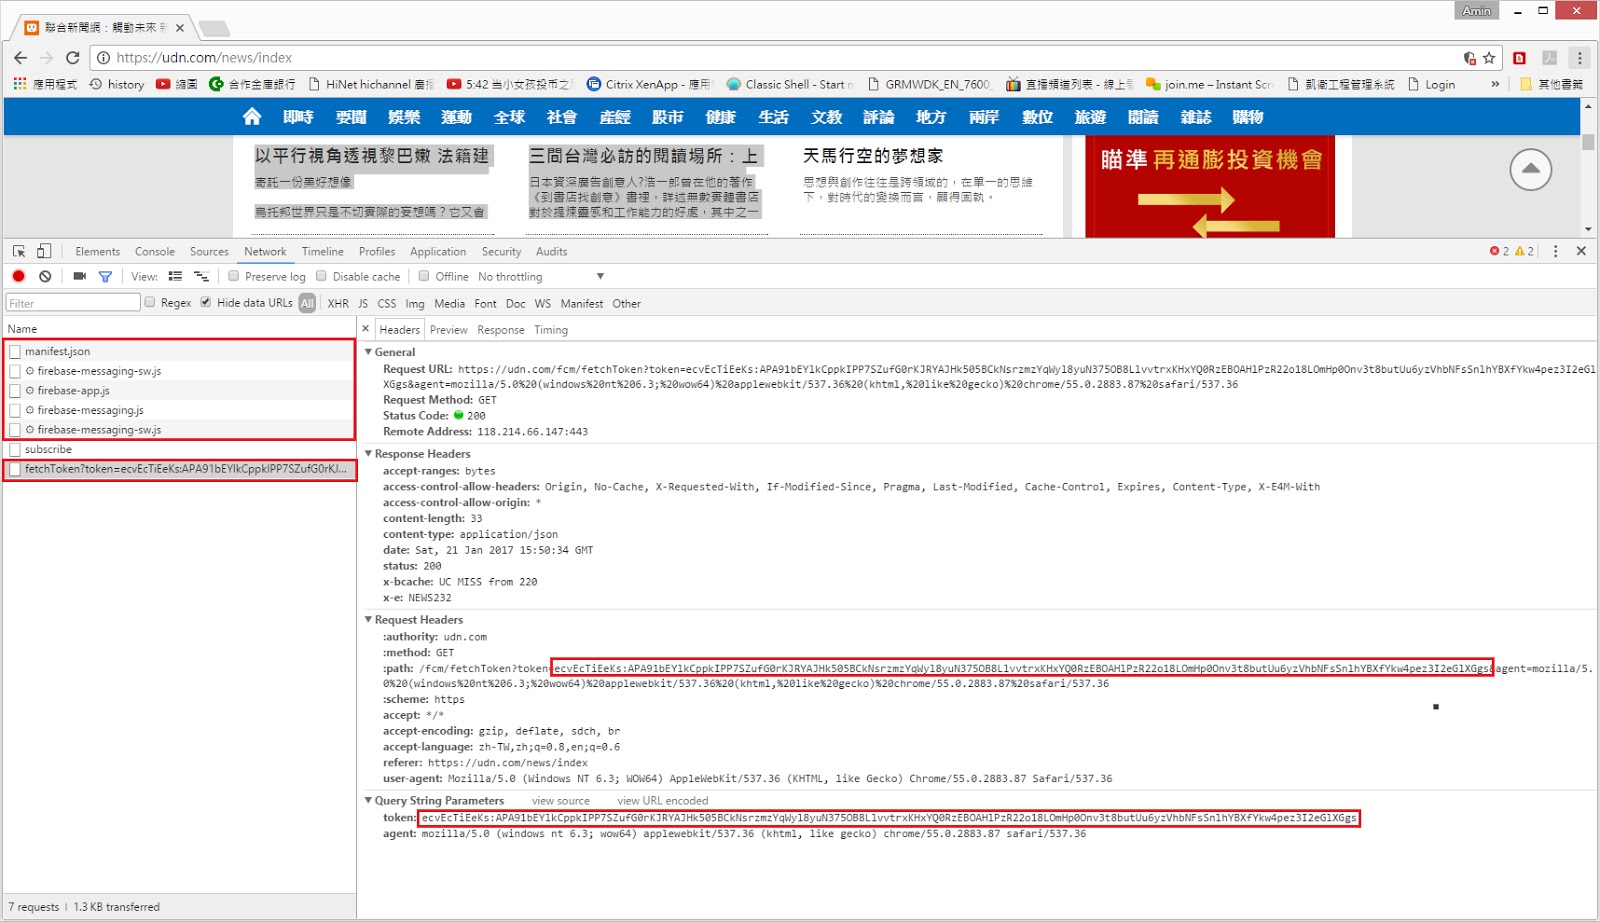Click the yellow warning count icon
Image resolution: width=1600 pixels, height=922 pixels.
(1519, 251)
